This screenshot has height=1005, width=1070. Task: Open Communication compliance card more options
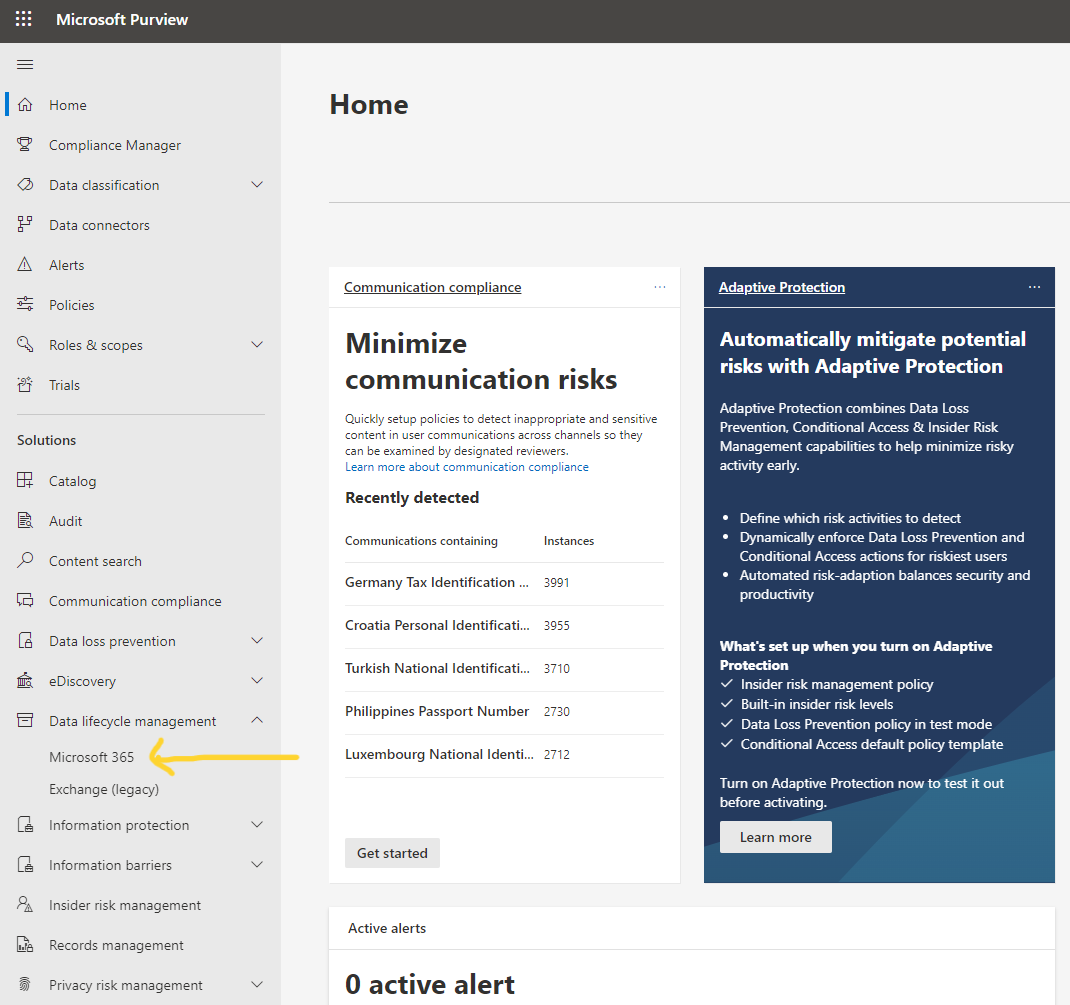pos(659,287)
